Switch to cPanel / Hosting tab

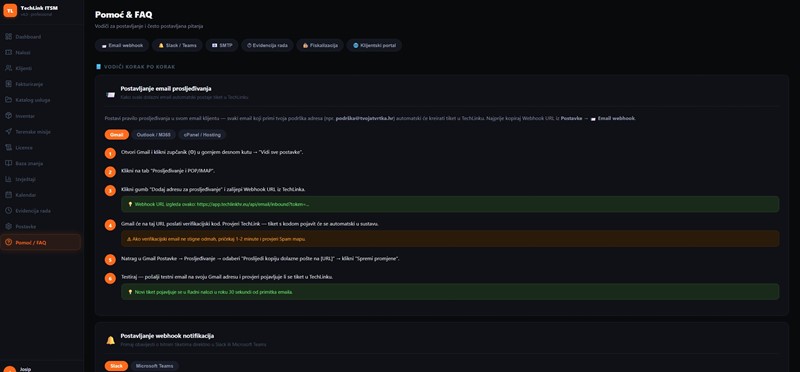click(x=202, y=135)
